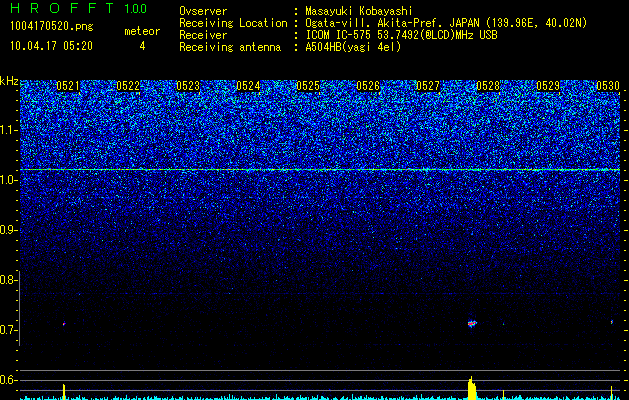The width and height of the screenshot is (629, 400).
Task: Click the yellow intensity spike near 0521
Action: pos(64,392)
